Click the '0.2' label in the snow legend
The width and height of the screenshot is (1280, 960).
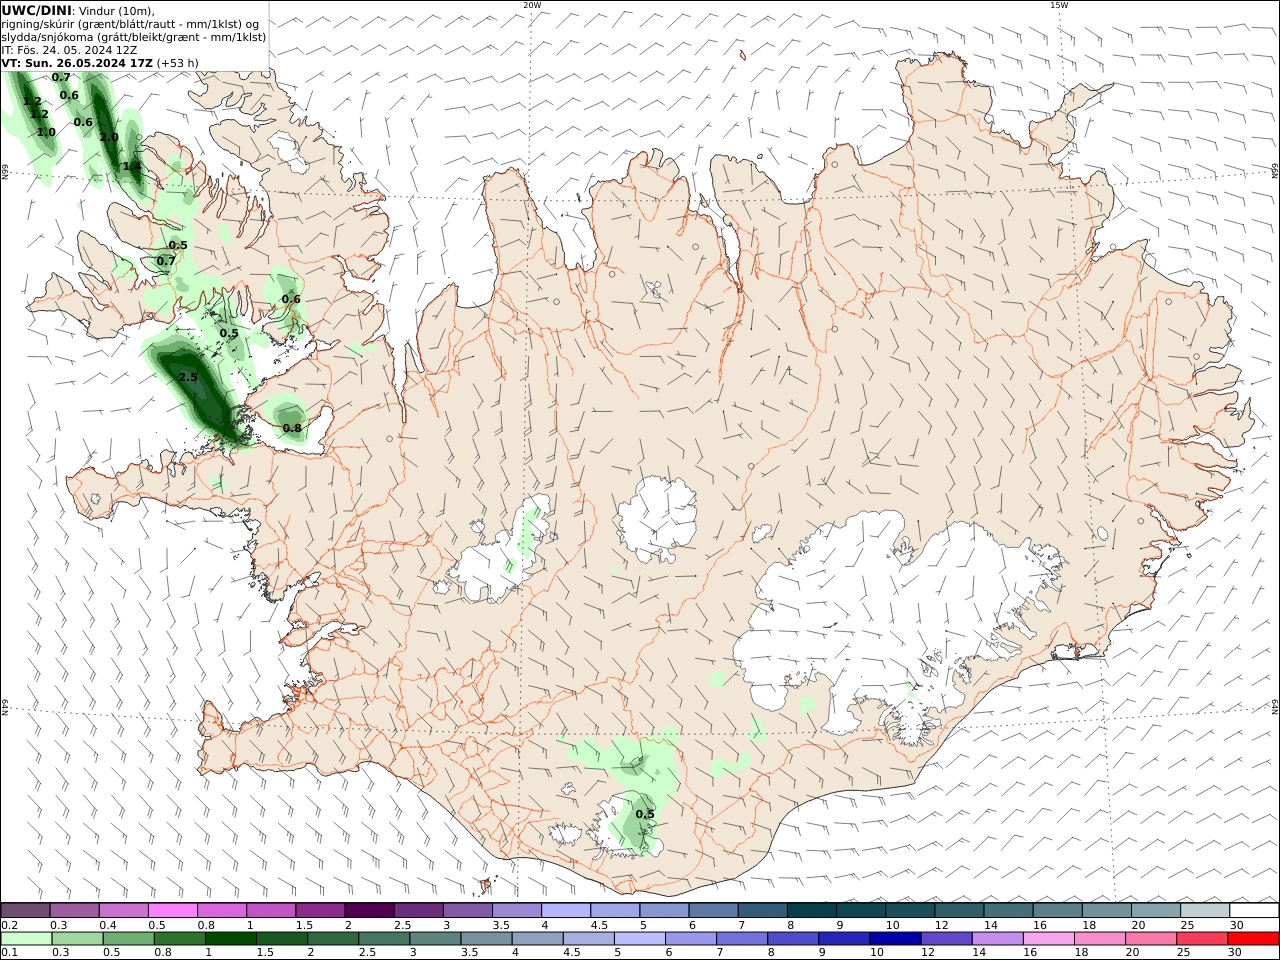coord(10,925)
